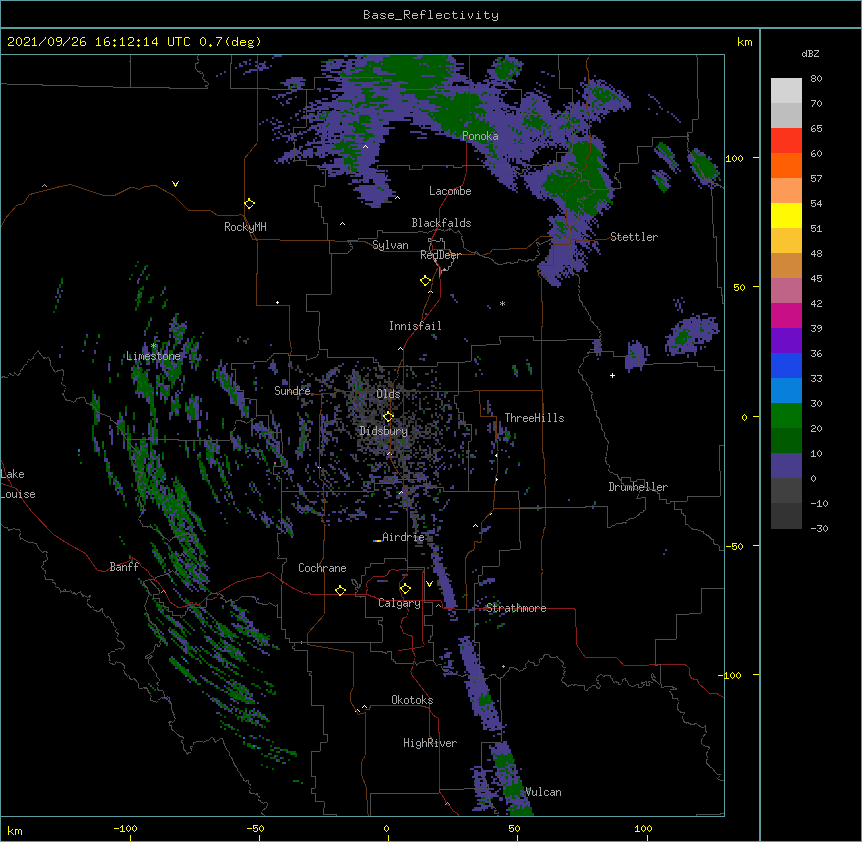
Task: Click the Airdrie city label
Action: [403, 537]
